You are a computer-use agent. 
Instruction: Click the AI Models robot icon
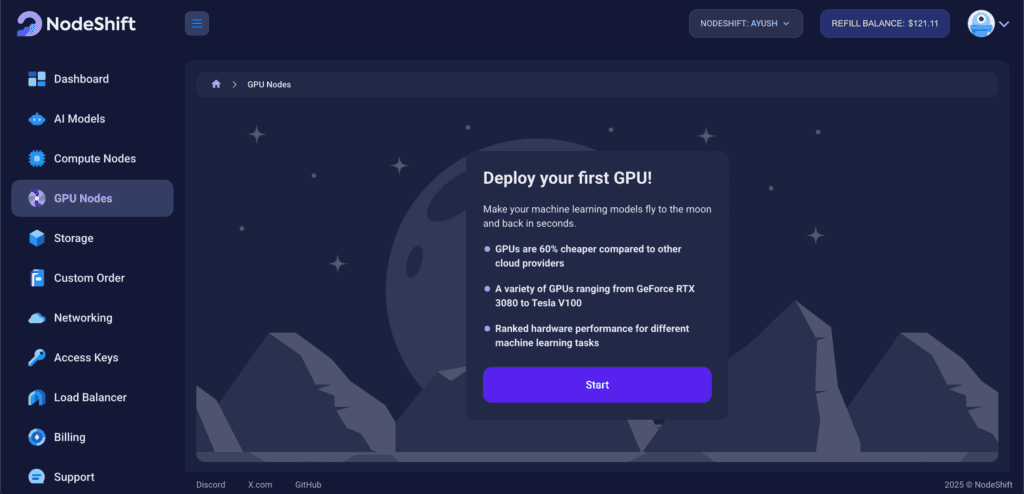click(37, 119)
